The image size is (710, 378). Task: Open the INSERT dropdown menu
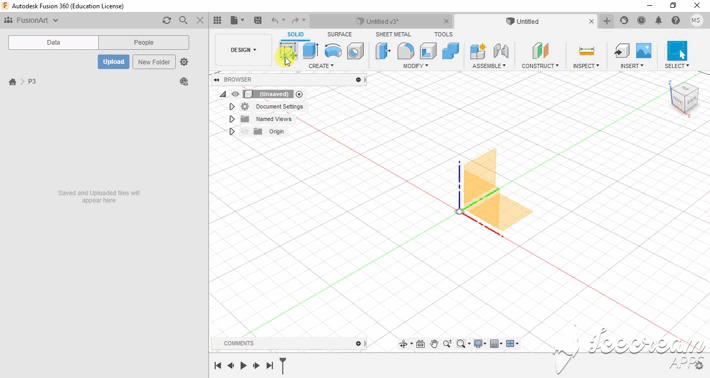(x=632, y=66)
